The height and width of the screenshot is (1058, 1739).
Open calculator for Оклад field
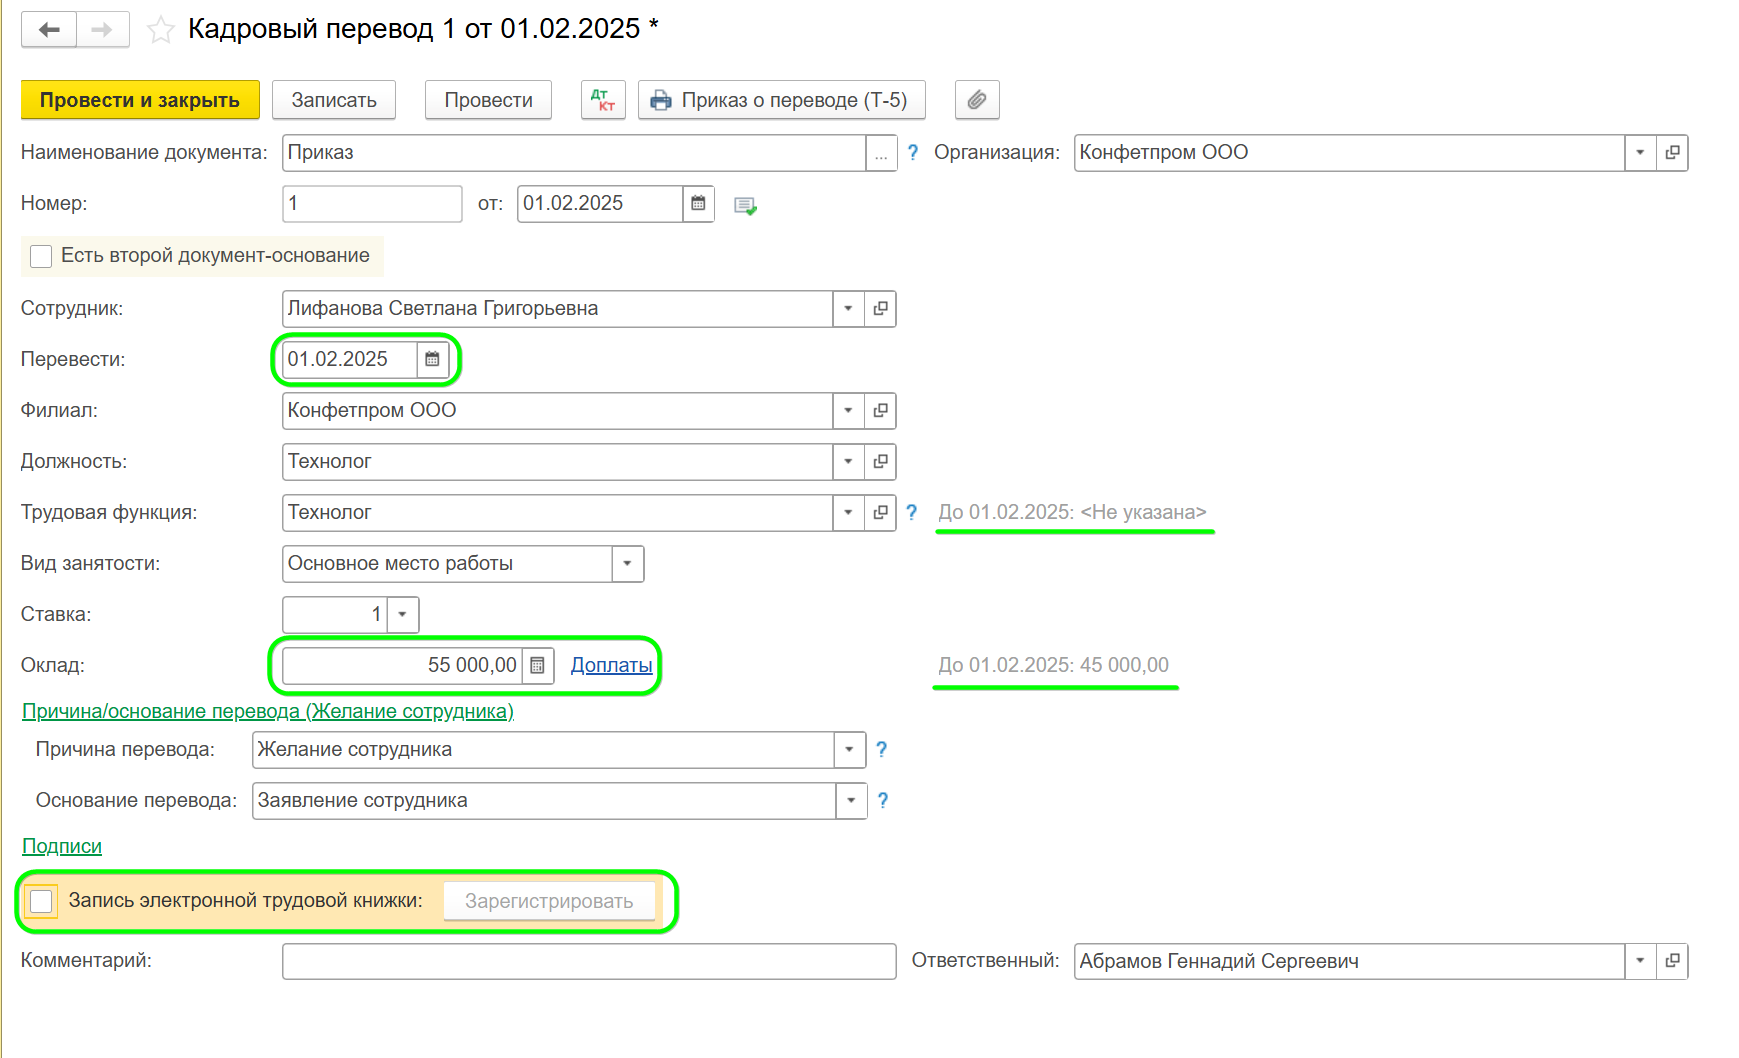[538, 666]
